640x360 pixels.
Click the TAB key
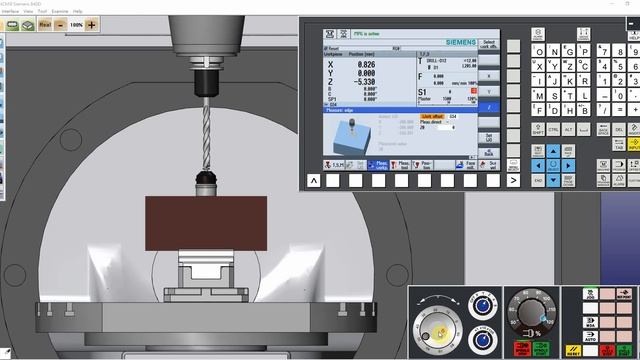tap(618, 144)
